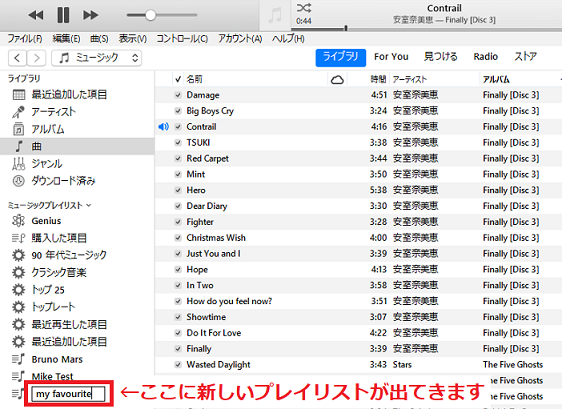Open the ヘルプ(H) menu
The image size is (562, 409).
(x=288, y=38)
